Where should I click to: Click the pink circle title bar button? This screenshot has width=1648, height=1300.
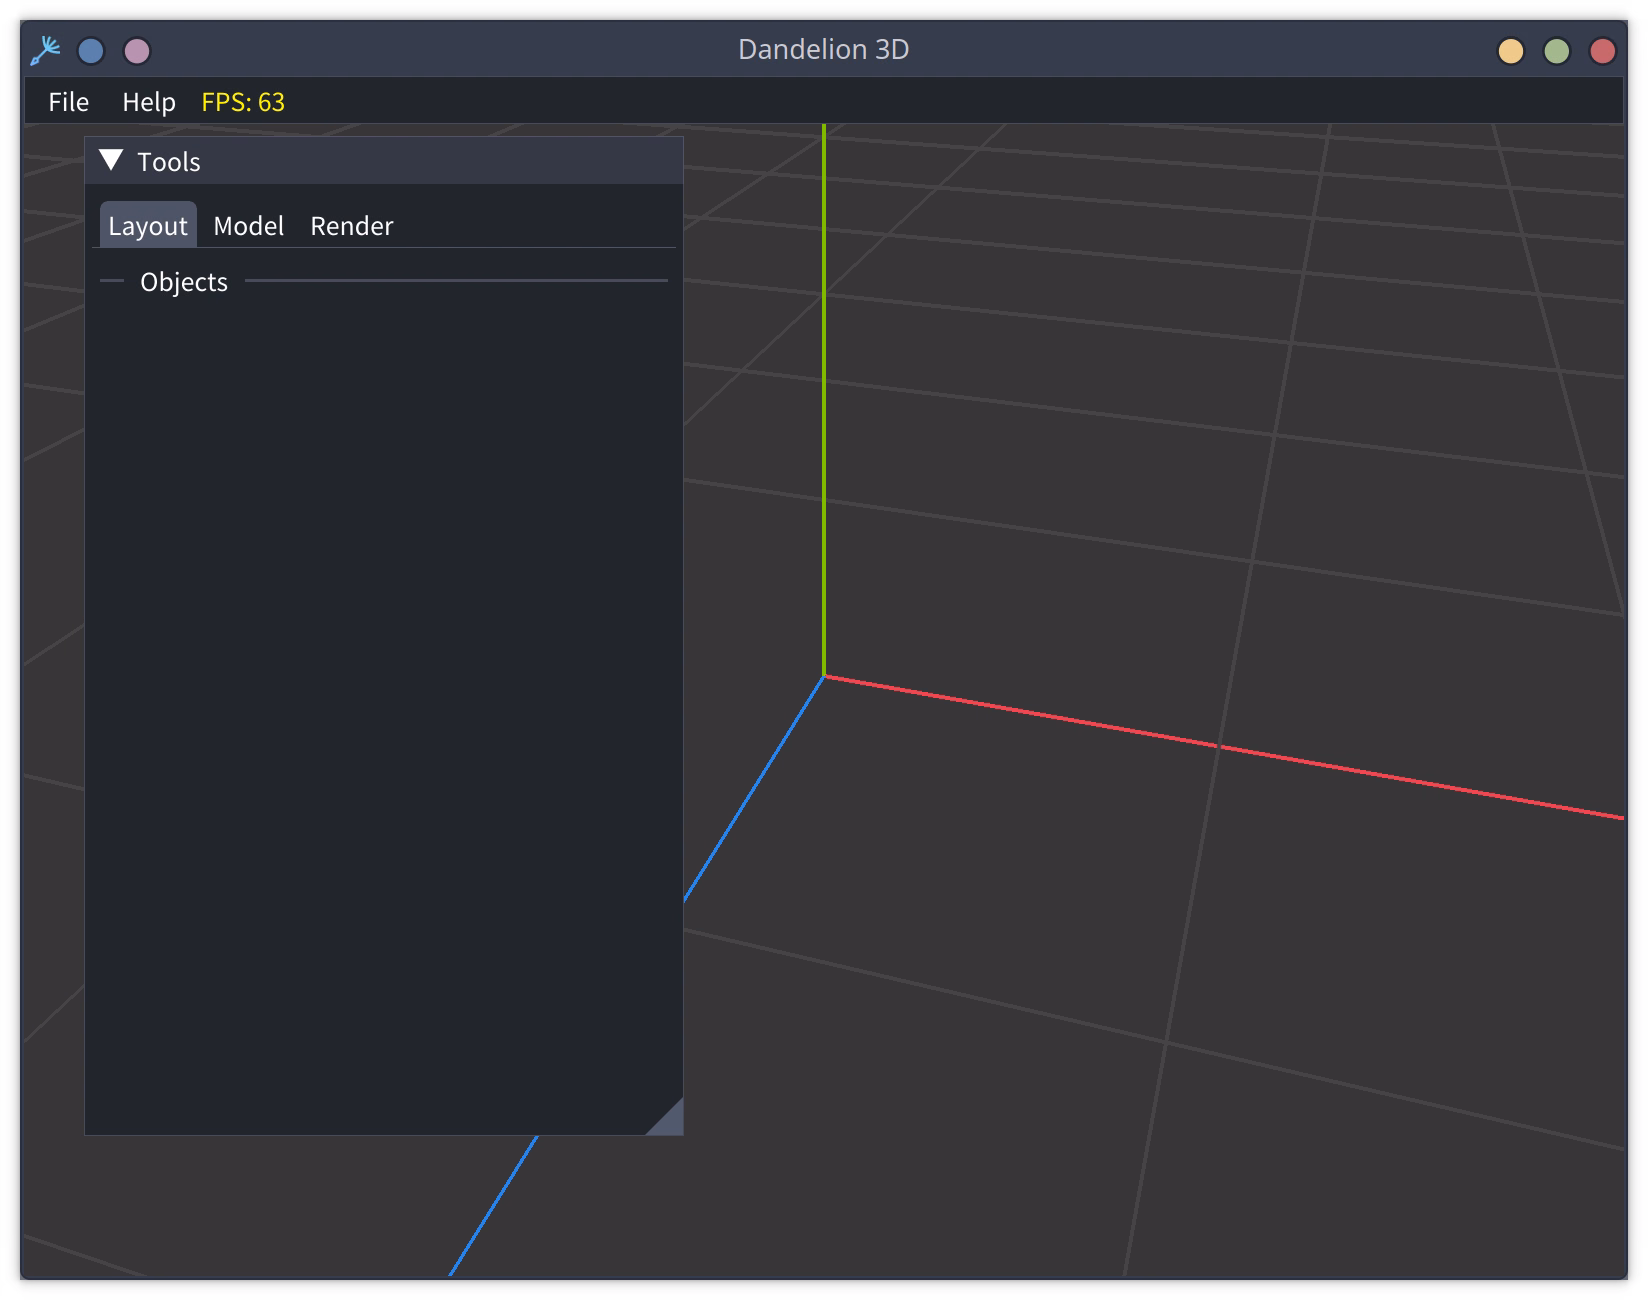pyautogui.click(x=137, y=51)
